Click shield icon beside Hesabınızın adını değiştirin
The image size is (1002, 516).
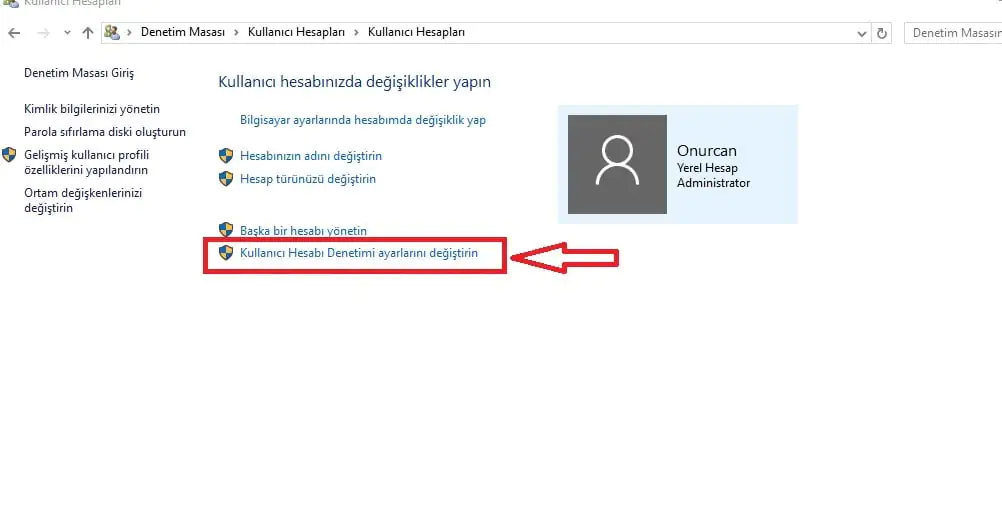coord(226,155)
